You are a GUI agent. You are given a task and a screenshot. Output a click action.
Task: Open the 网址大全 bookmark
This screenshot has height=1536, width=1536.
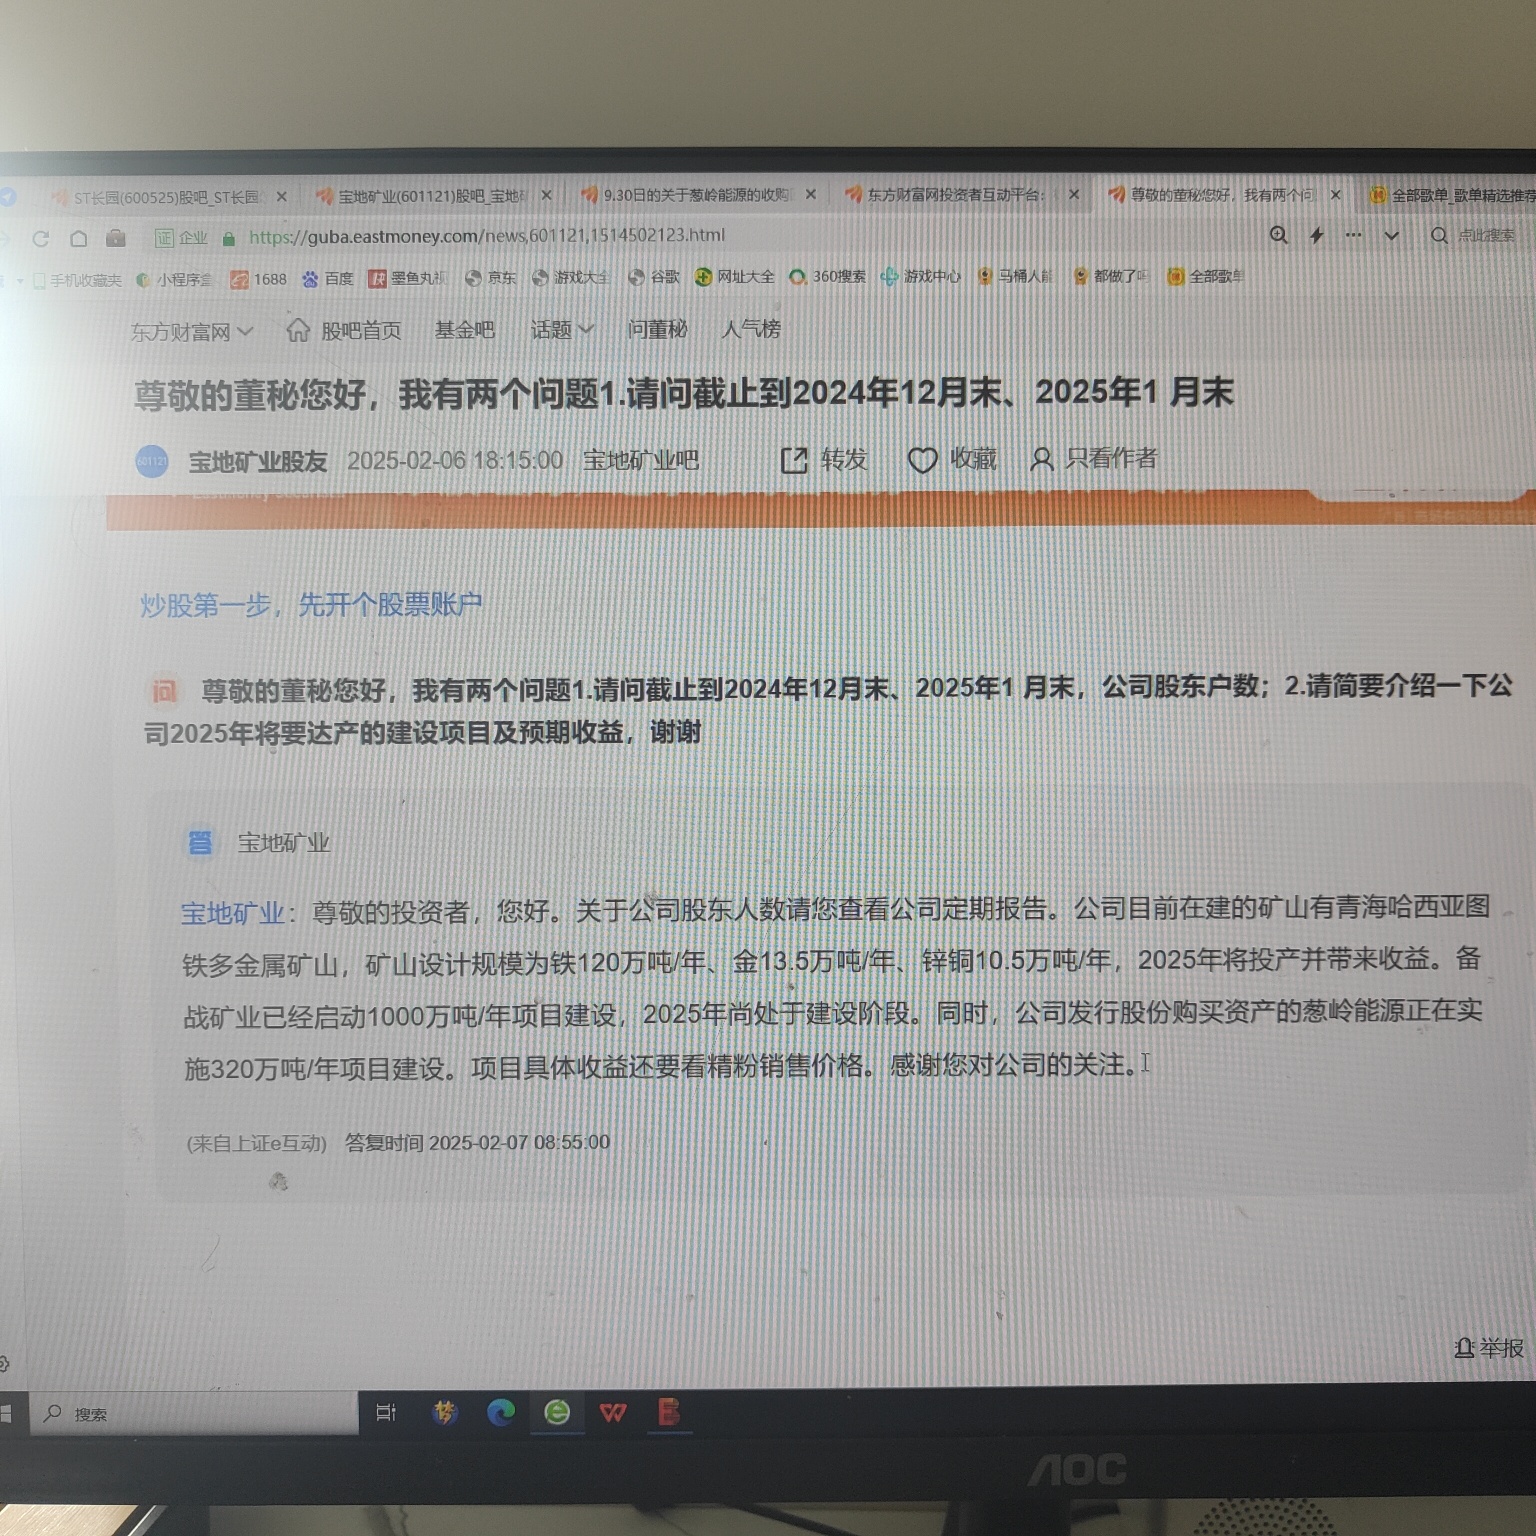[x=734, y=277]
